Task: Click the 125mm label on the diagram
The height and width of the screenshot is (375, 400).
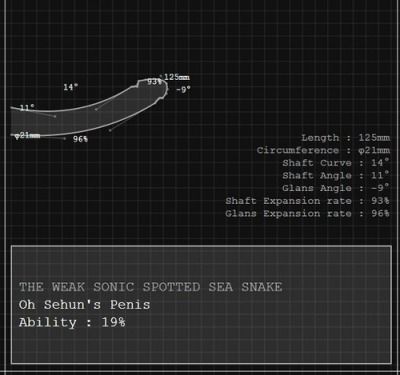Action: [x=177, y=77]
